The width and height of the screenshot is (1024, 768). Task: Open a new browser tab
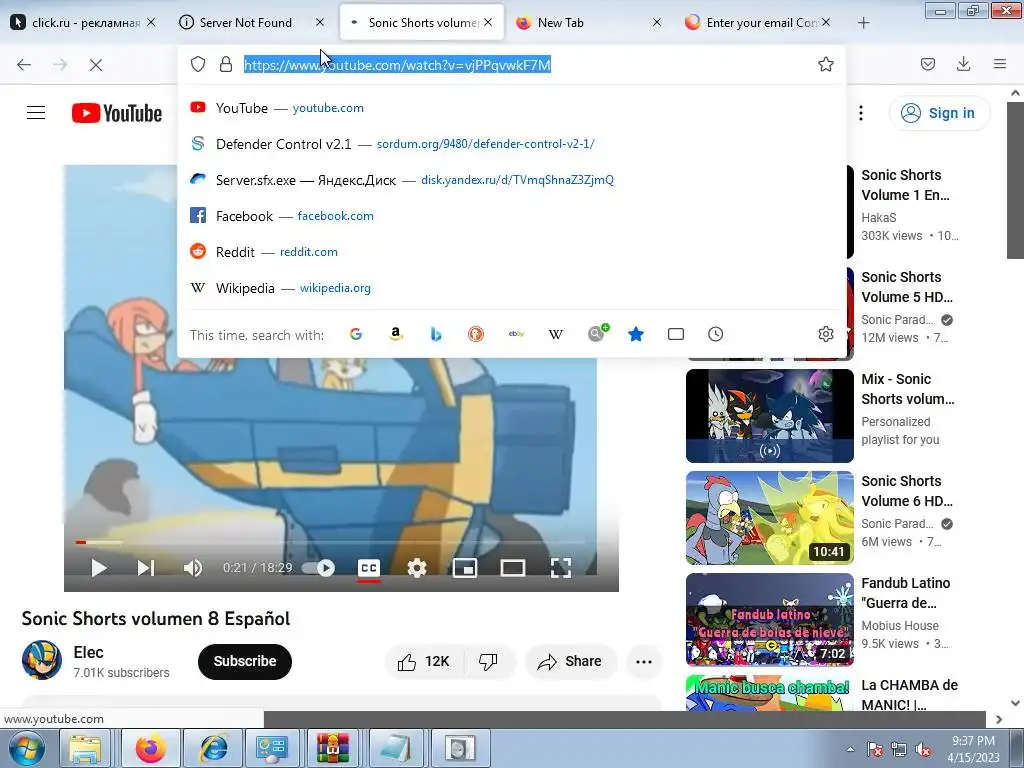[863, 23]
